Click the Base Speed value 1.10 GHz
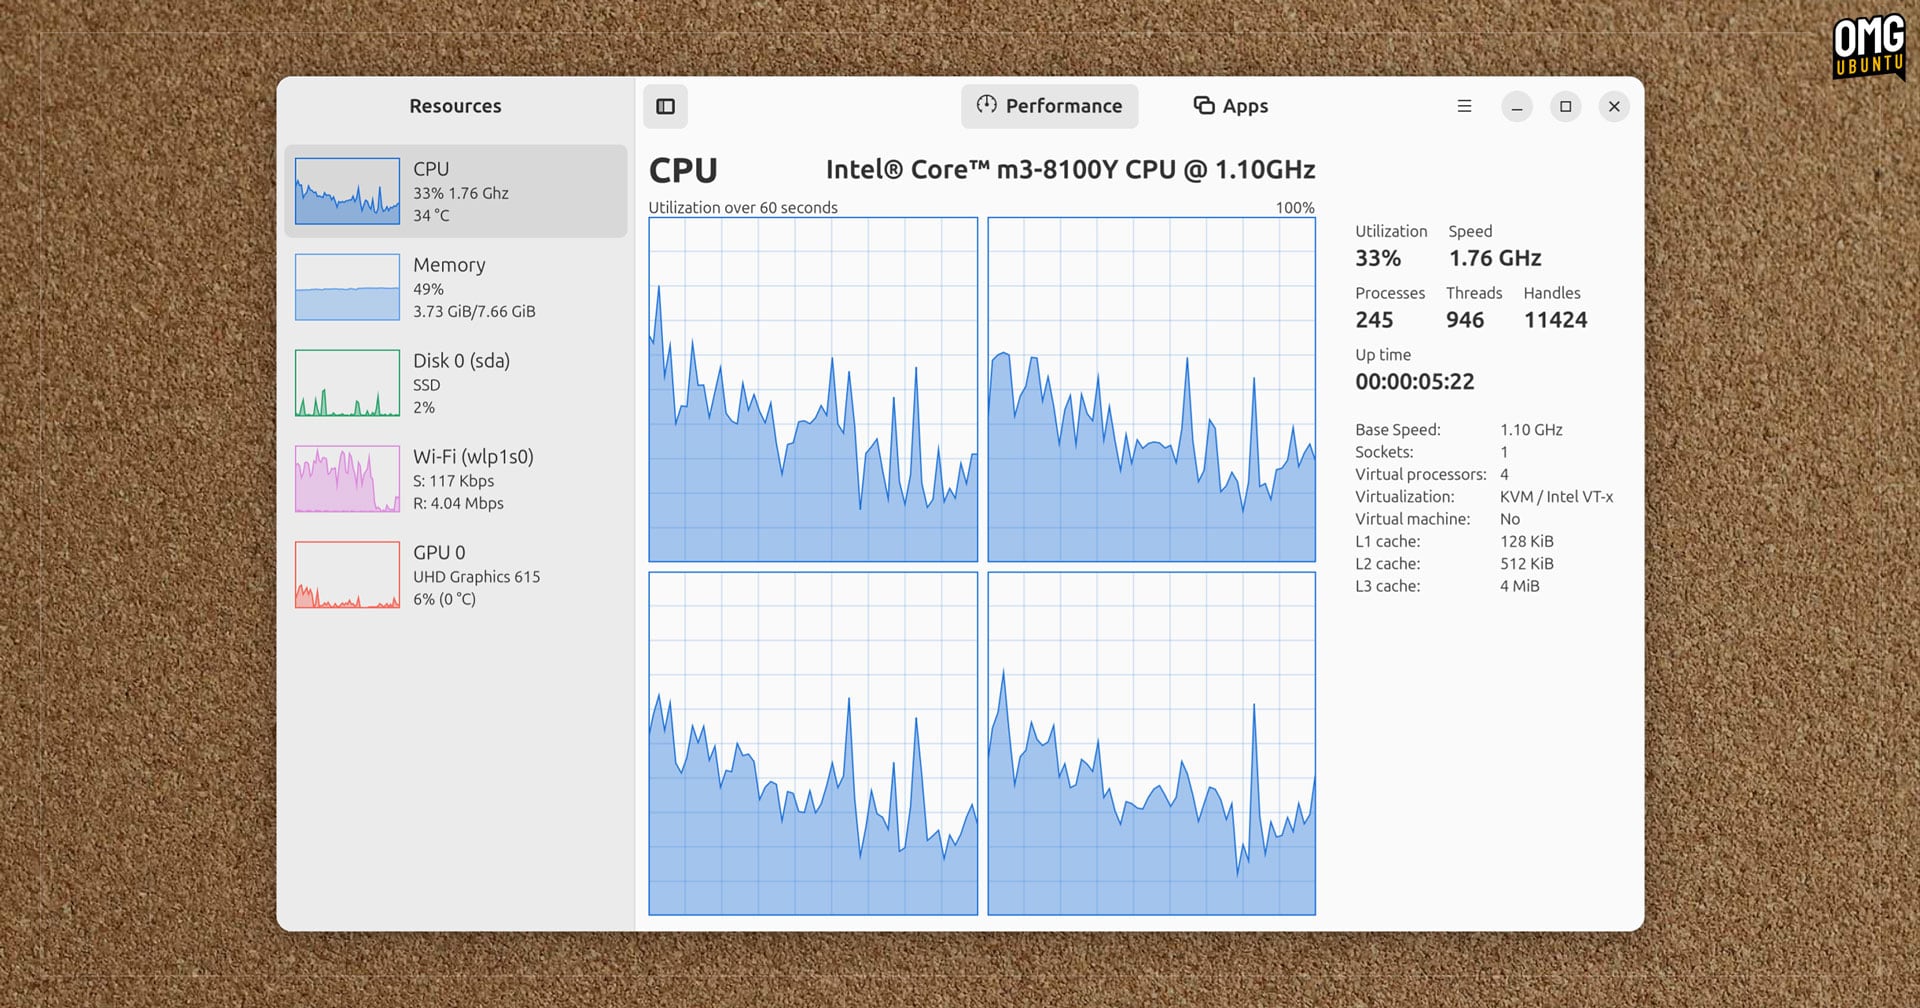Screen dimensions: 1920x1008 point(1531,430)
